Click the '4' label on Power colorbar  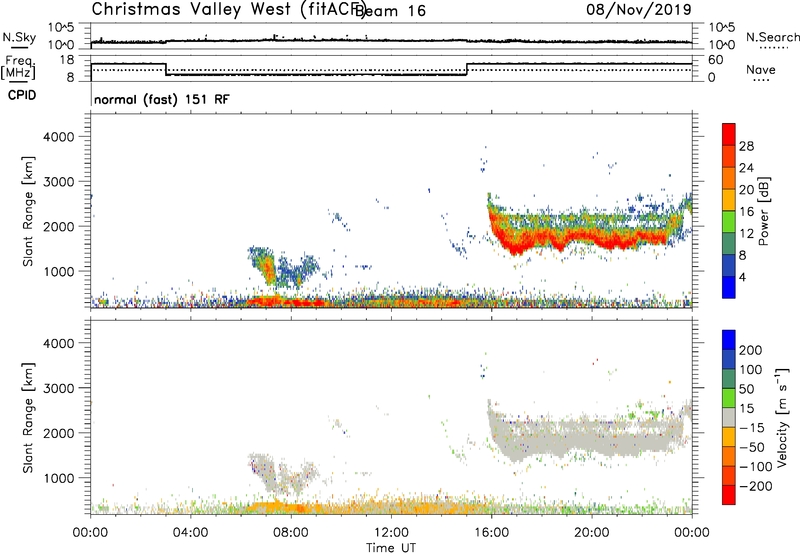(x=743, y=277)
